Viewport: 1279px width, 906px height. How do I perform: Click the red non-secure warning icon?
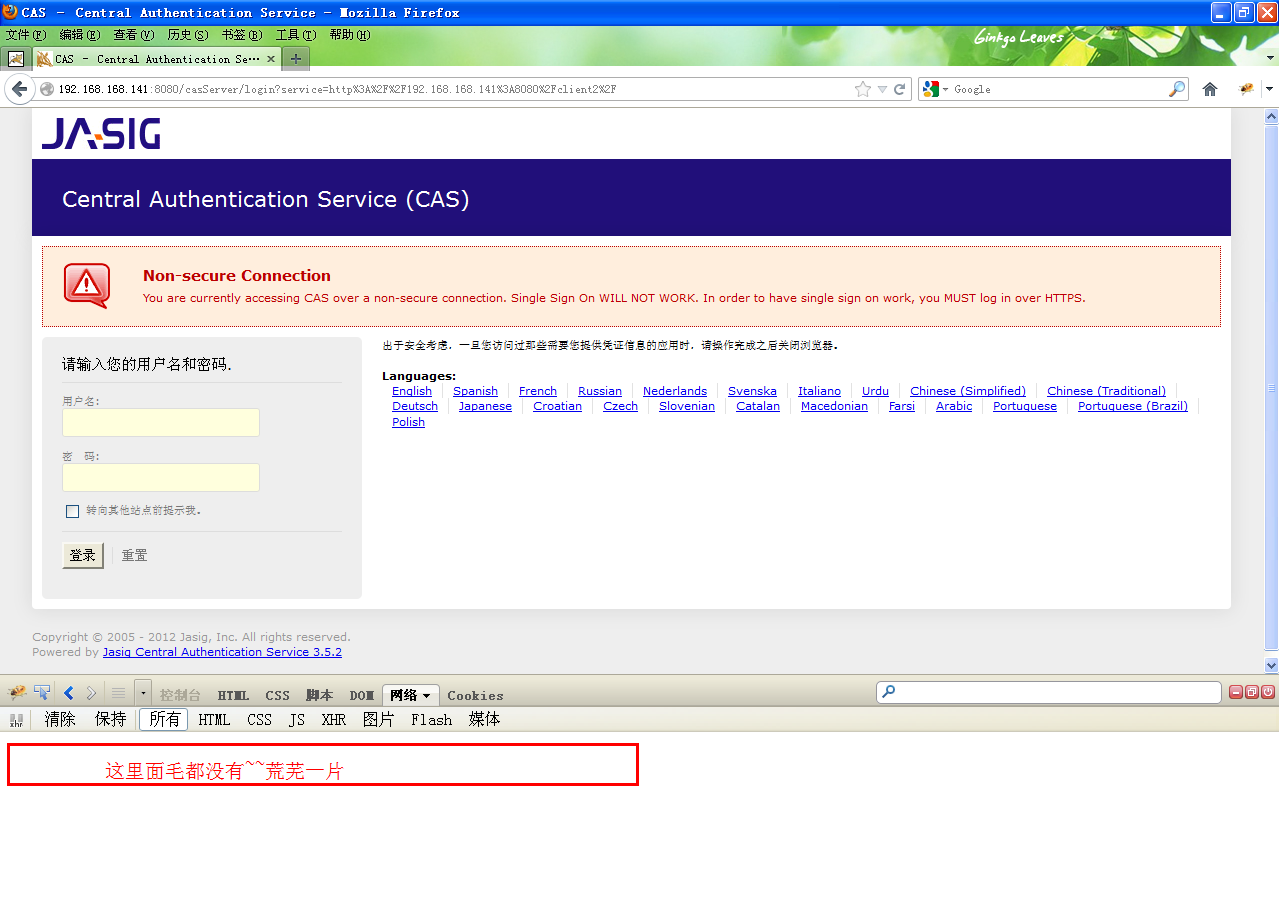[87, 286]
